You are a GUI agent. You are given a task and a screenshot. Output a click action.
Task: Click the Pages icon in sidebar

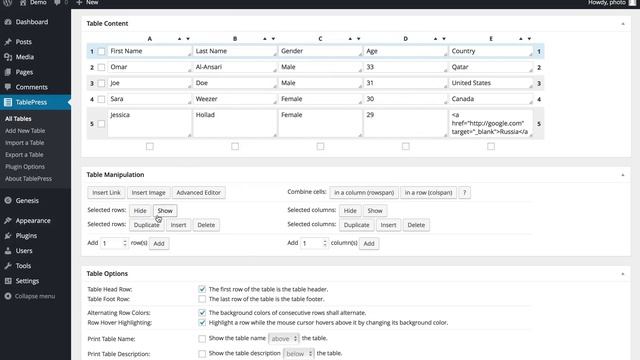tap(8, 72)
